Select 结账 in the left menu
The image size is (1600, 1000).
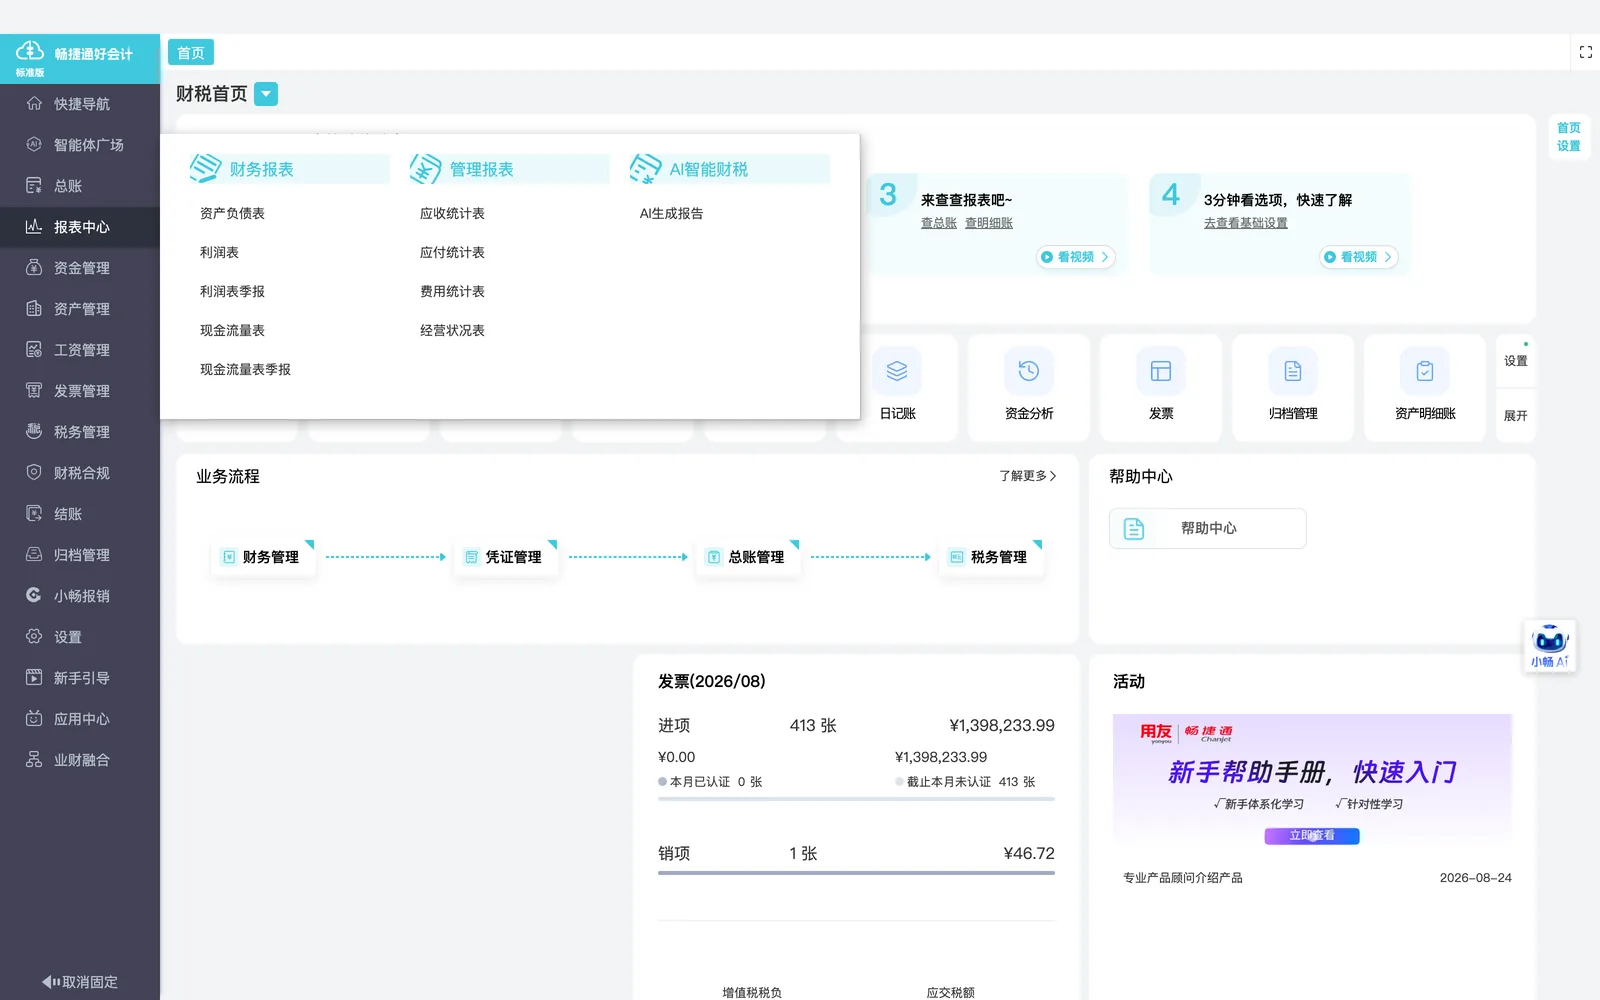(80, 514)
